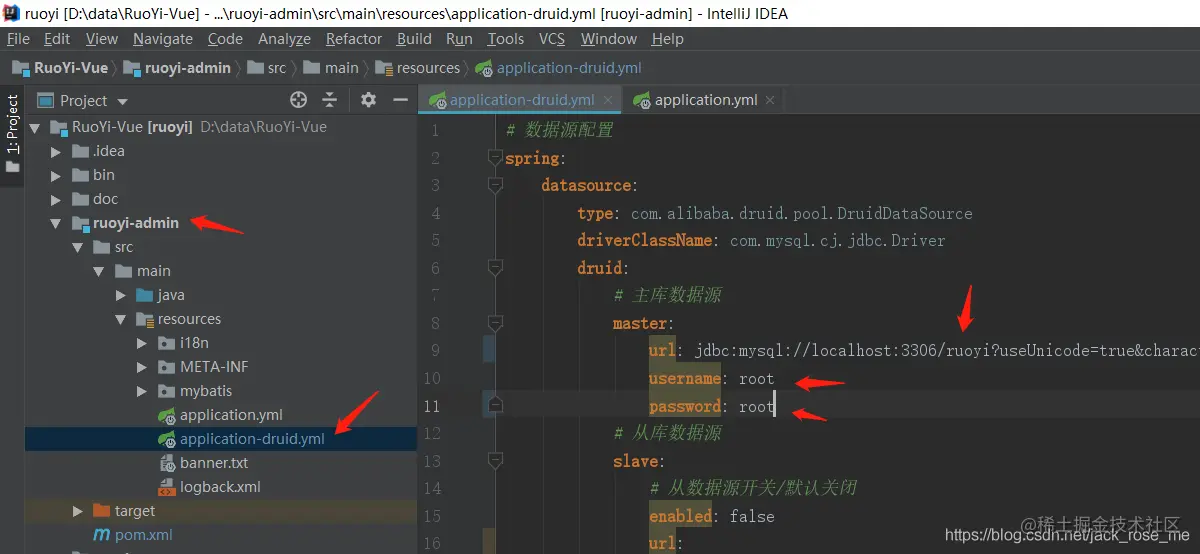Viewport: 1200px width, 554px height.
Task: Click RuoYi-Vue breadcrumb in navigation bar
Action: pos(60,68)
